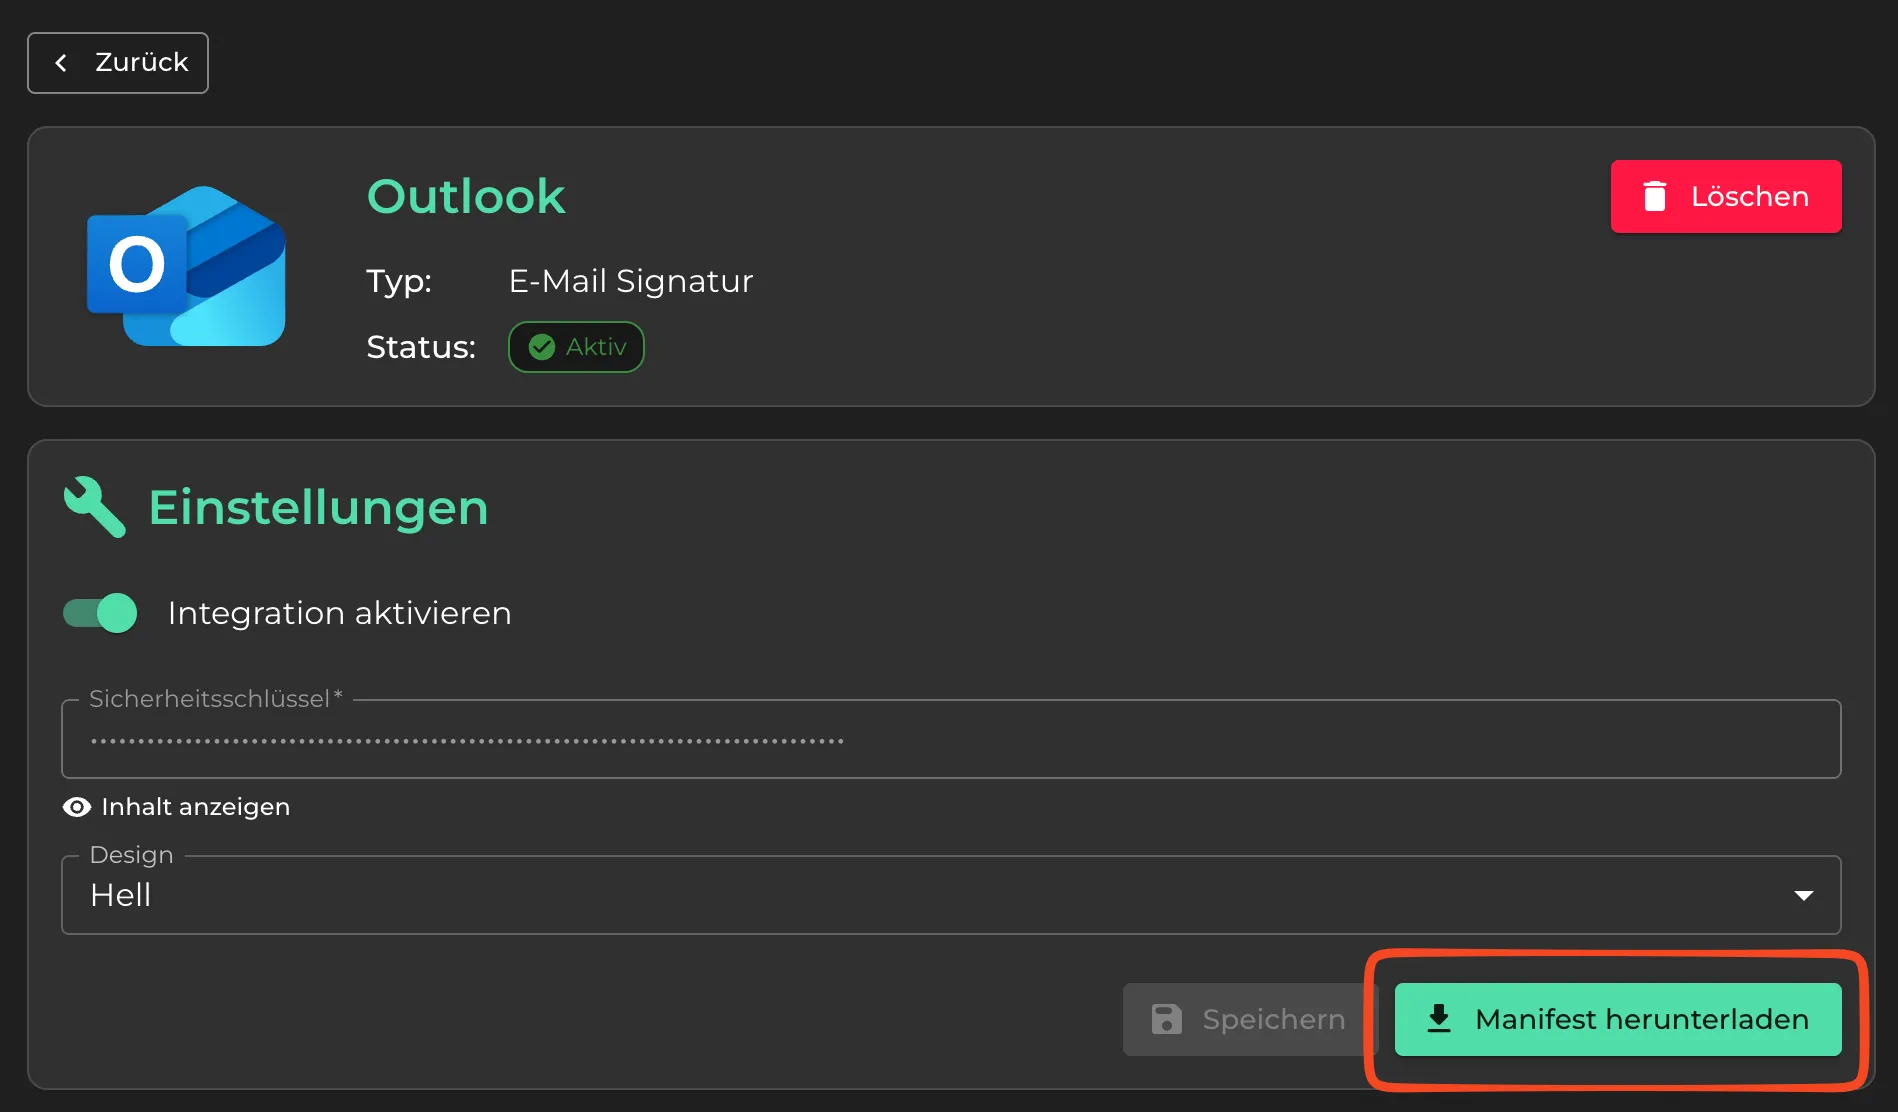Download manifest via Manifest herunterladen
The height and width of the screenshot is (1112, 1898).
[1617, 1019]
